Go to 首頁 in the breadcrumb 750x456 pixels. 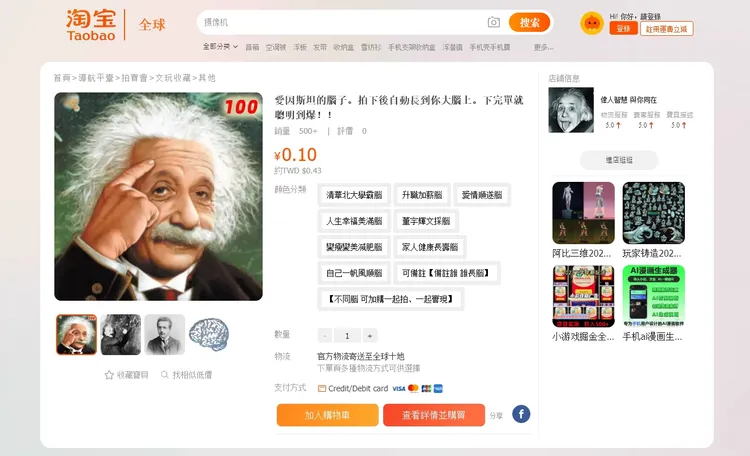[62, 78]
